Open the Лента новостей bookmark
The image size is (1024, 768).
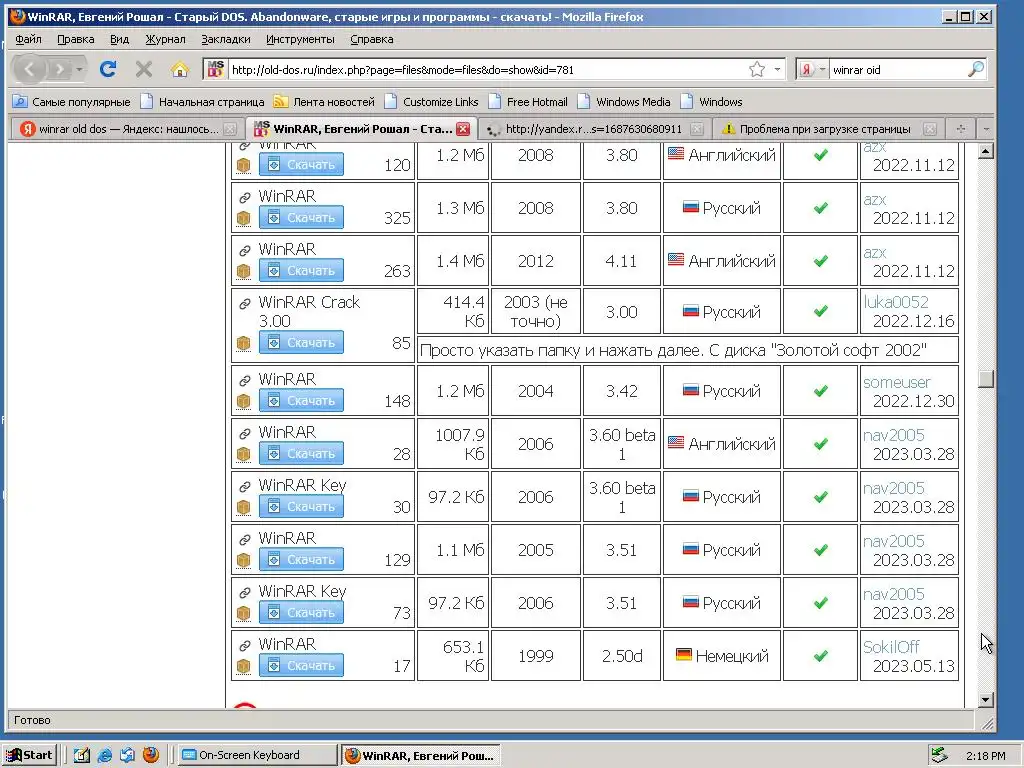tap(324, 102)
